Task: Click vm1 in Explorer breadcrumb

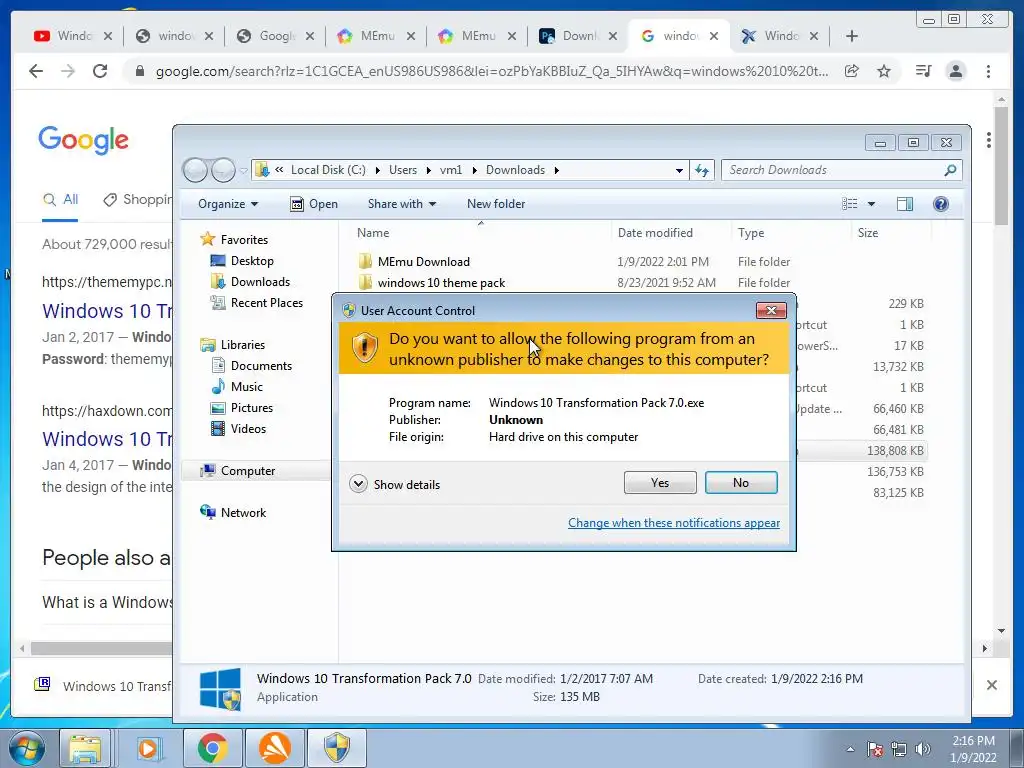Action: [x=451, y=170]
